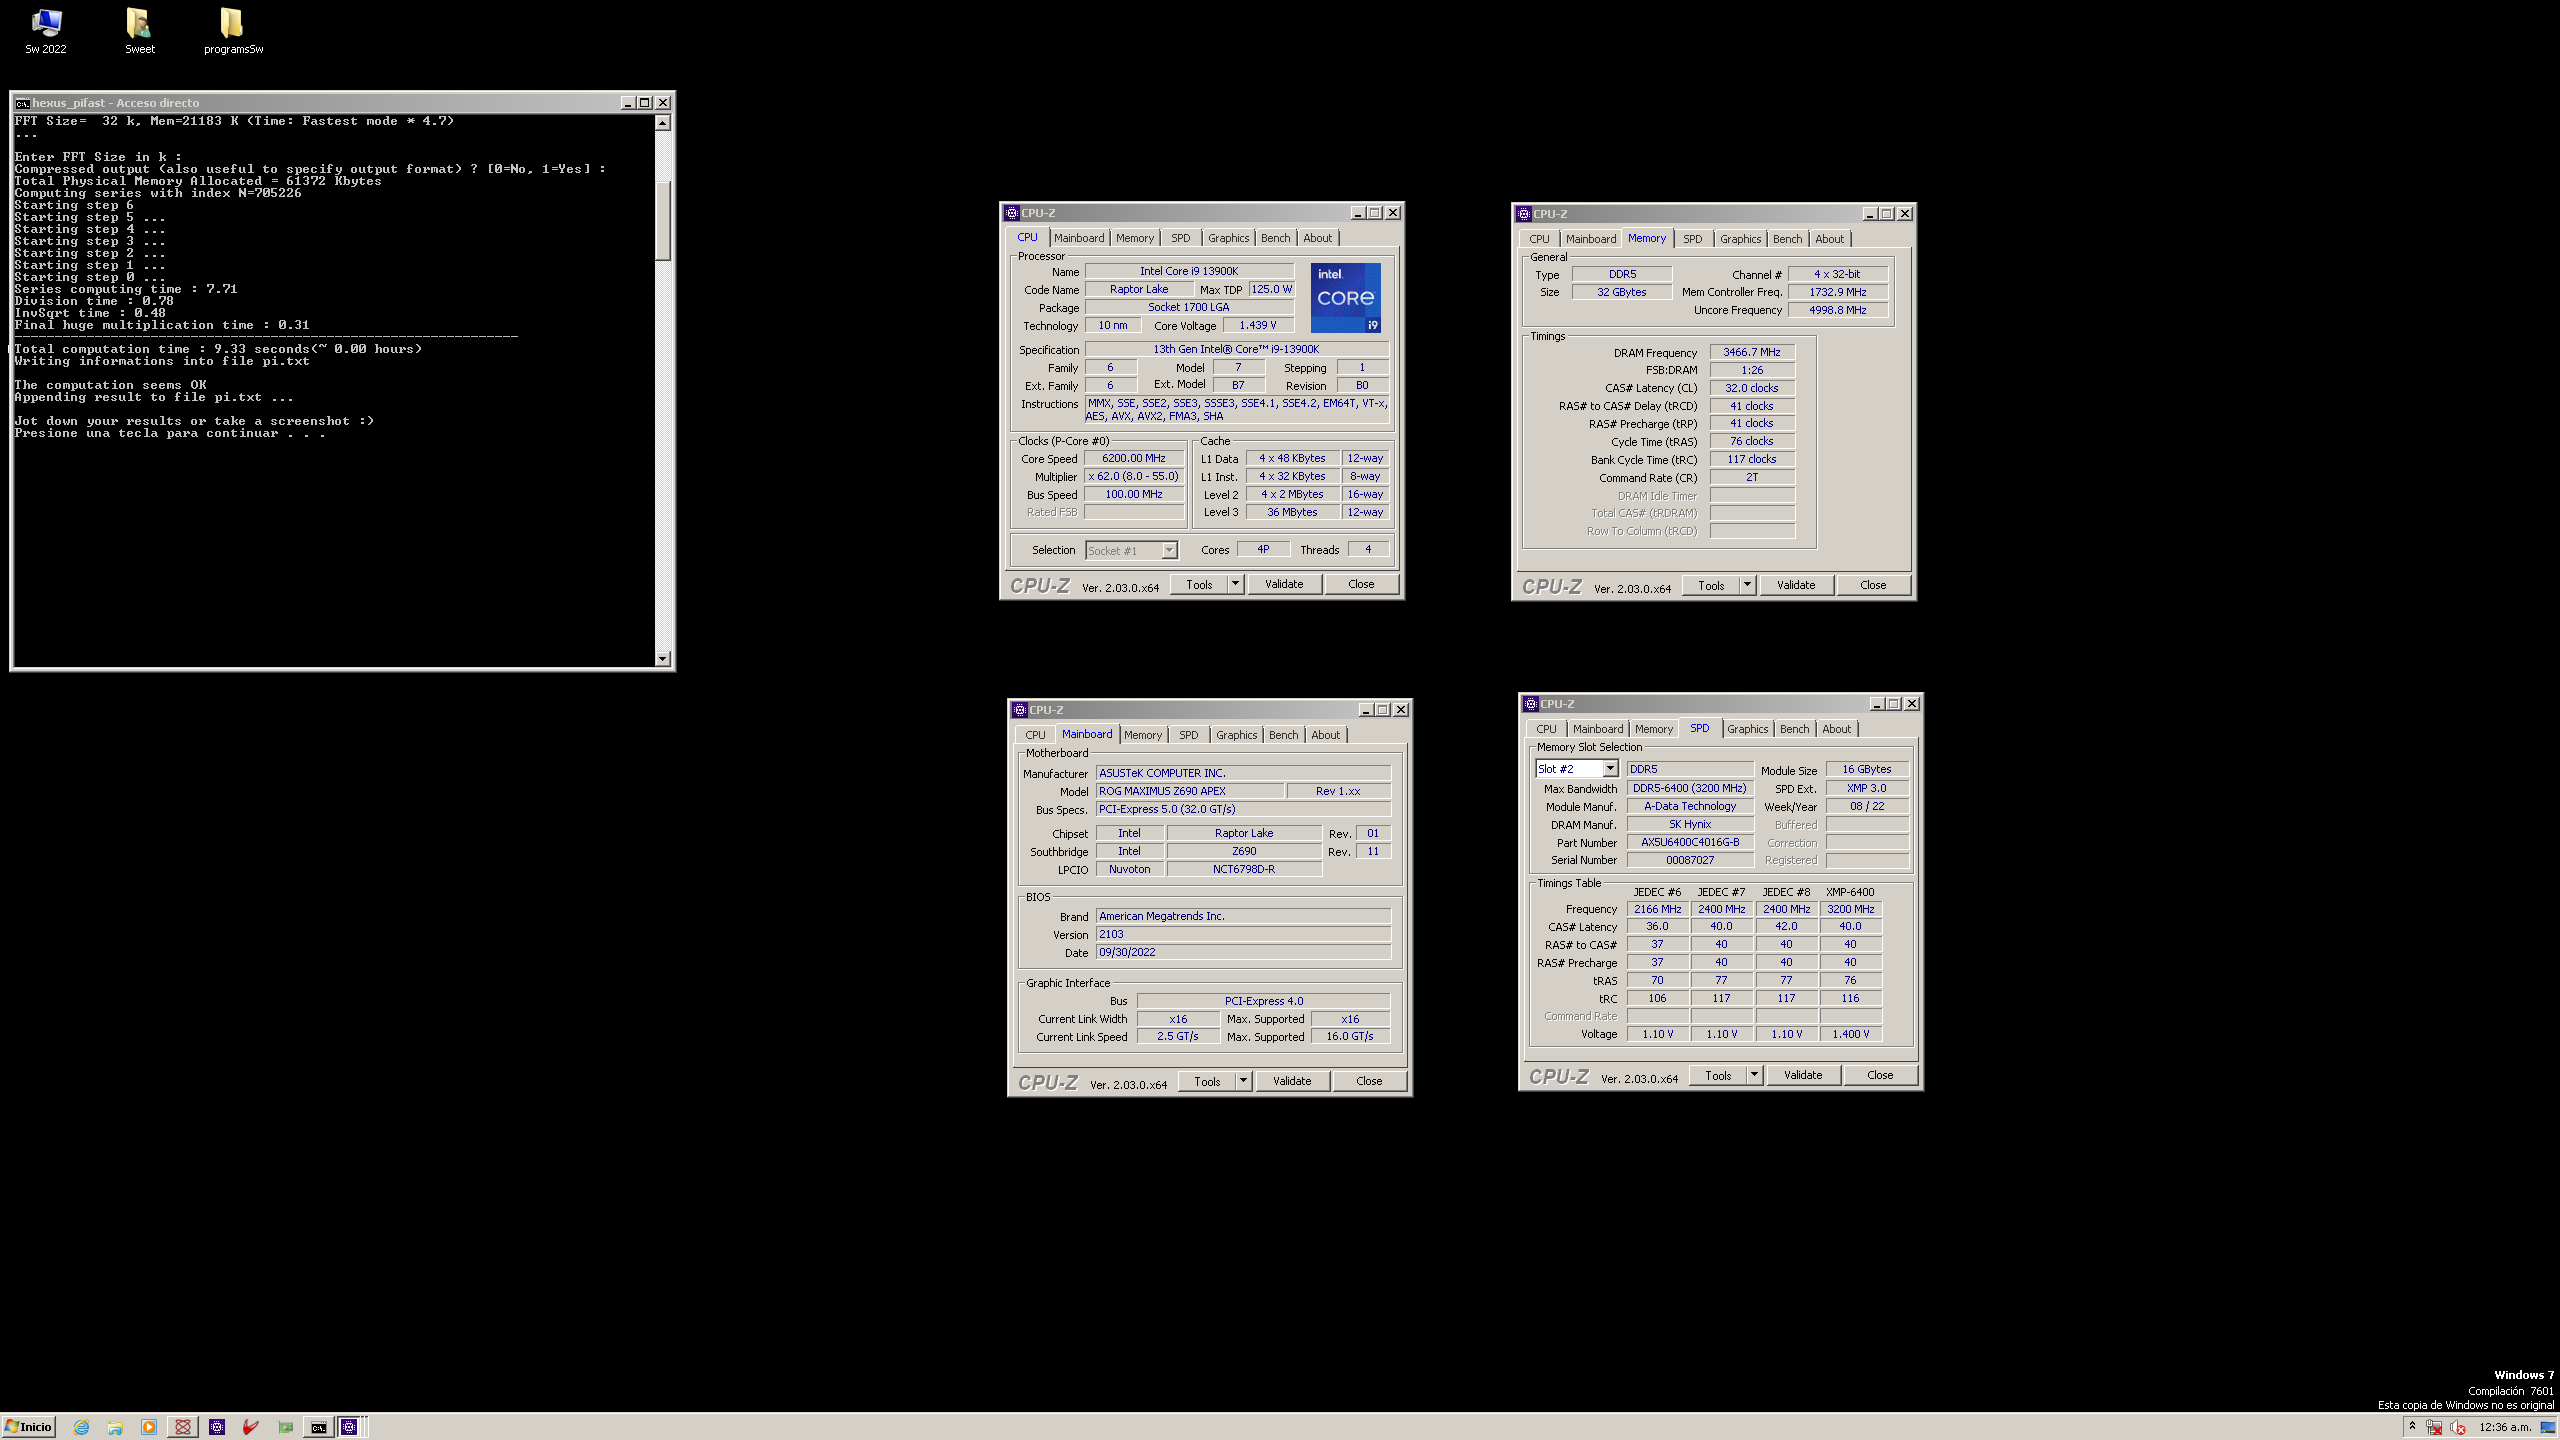Click the processor name Intel Core i9 13900K

(x=1189, y=271)
